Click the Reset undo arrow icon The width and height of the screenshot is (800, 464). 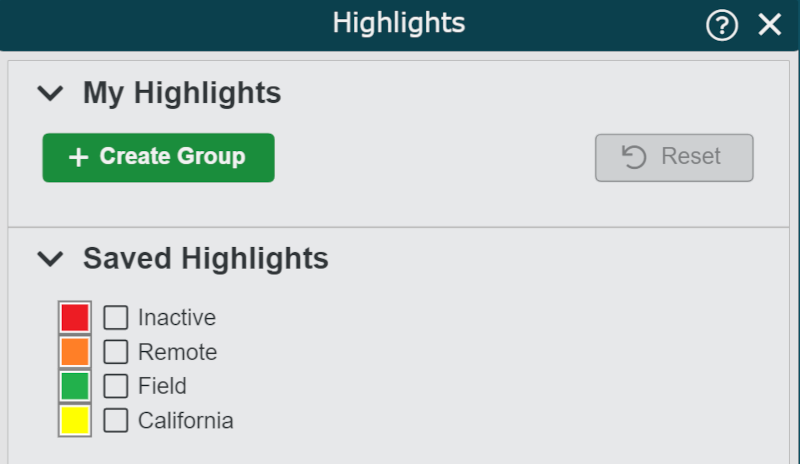[634, 157]
